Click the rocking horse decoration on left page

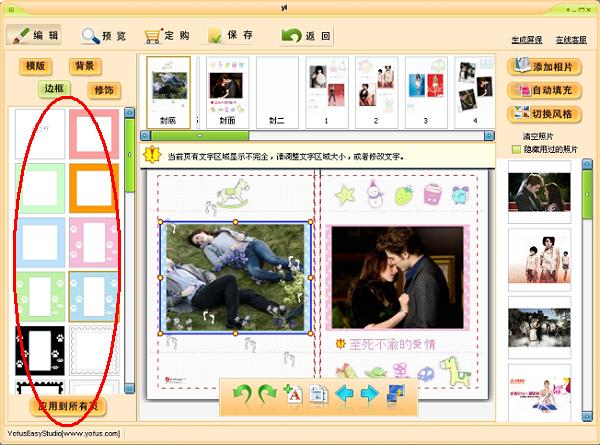coord(232,194)
